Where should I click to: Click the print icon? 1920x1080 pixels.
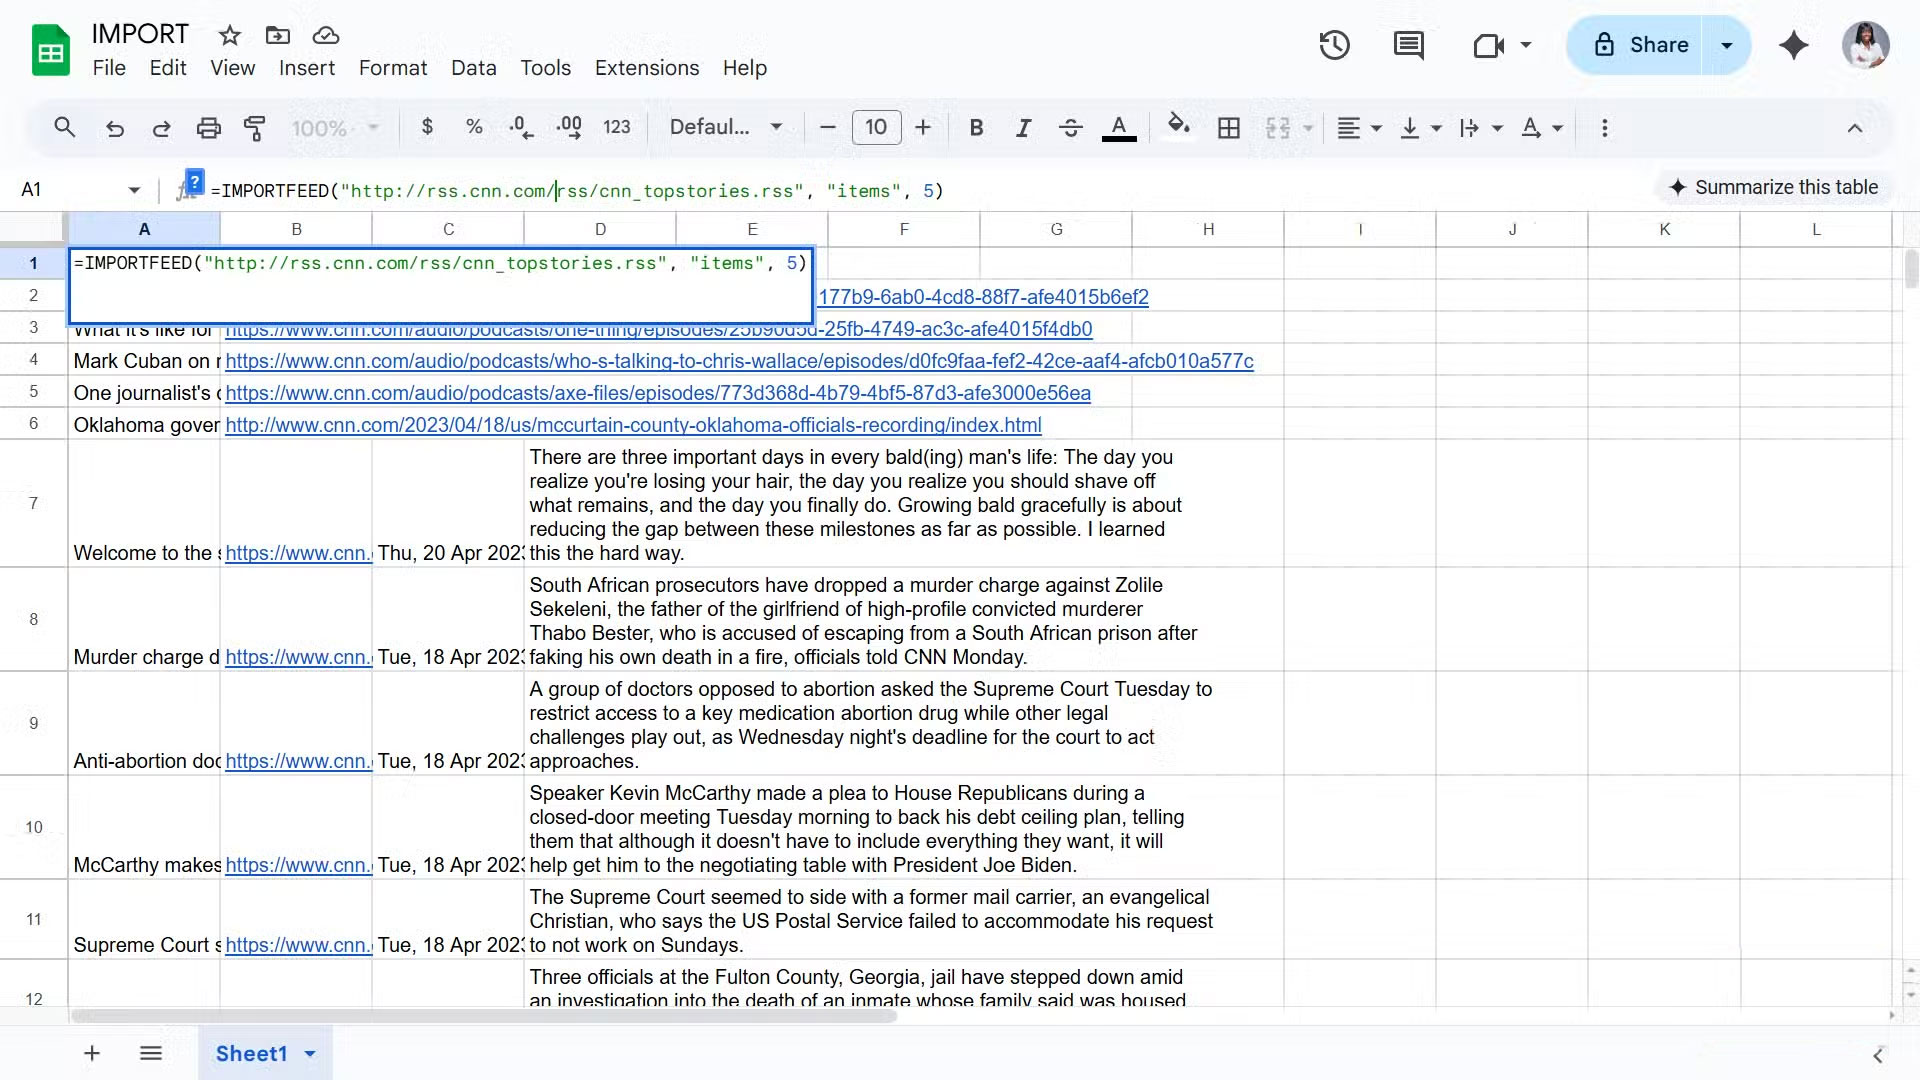(x=208, y=128)
